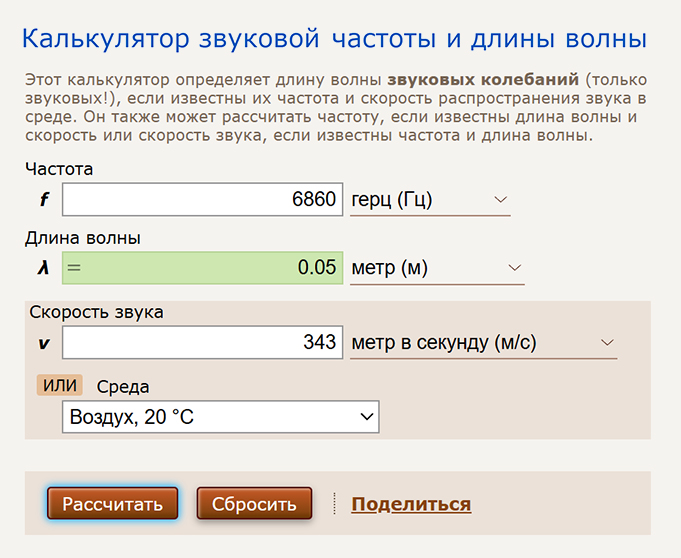Screen dimensions: 681x558
Task: Open the Поделиться share link
Action: (x=411, y=504)
